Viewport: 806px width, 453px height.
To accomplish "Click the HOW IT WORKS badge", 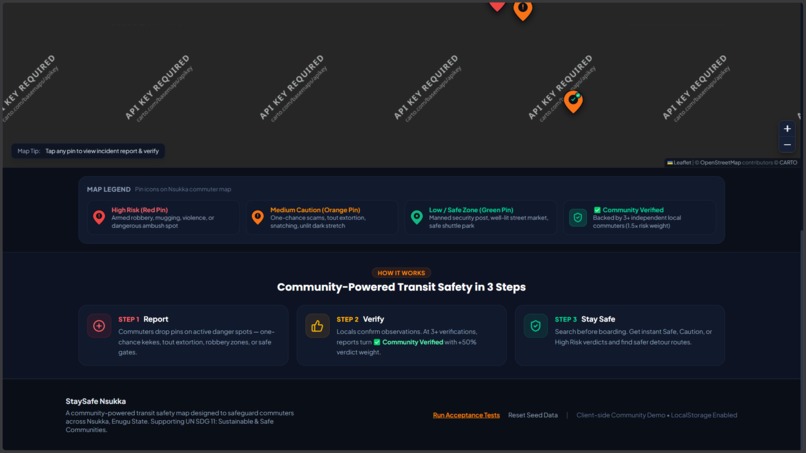I will click(x=401, y=273).
